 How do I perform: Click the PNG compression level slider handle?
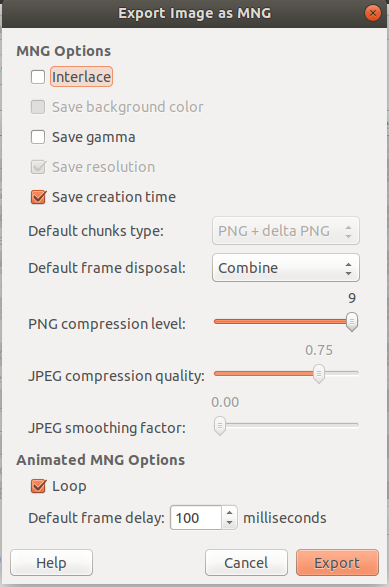click(x=352, y=322)
